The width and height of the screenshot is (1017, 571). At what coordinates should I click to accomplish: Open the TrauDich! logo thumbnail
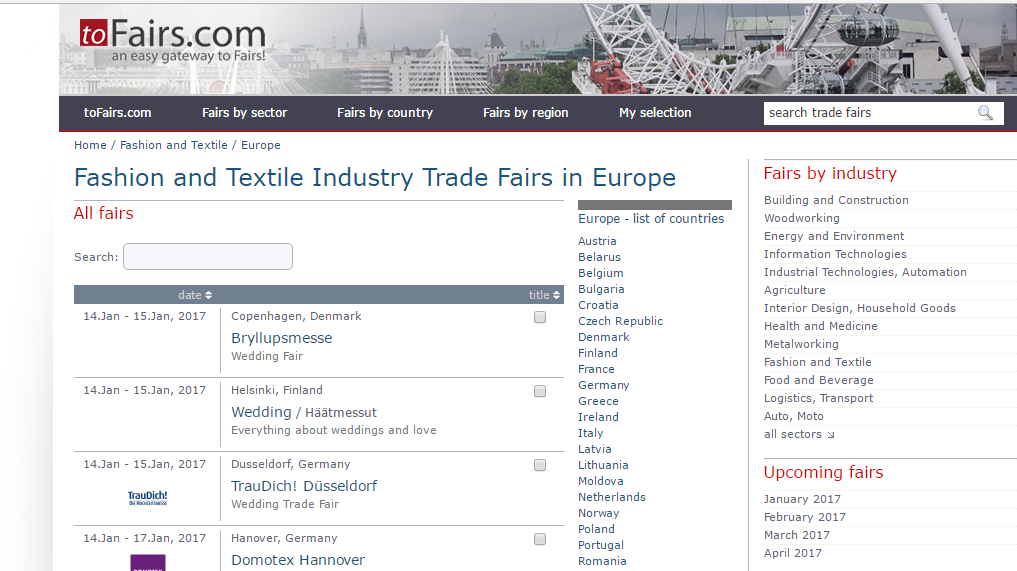pos(148,498)
